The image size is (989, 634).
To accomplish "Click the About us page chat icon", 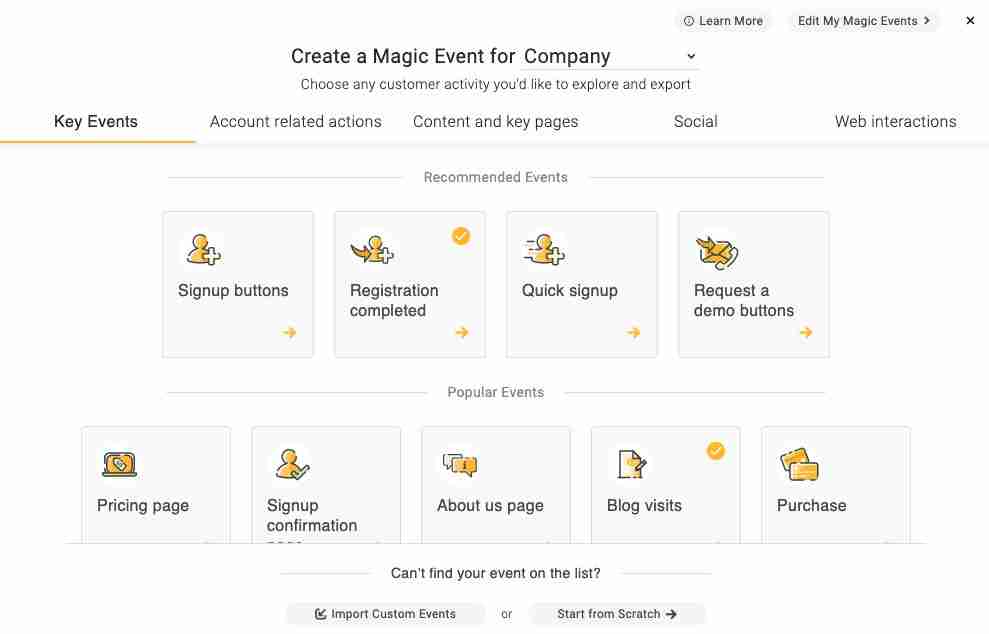I will pyautogui.click(x=460, y=466).
